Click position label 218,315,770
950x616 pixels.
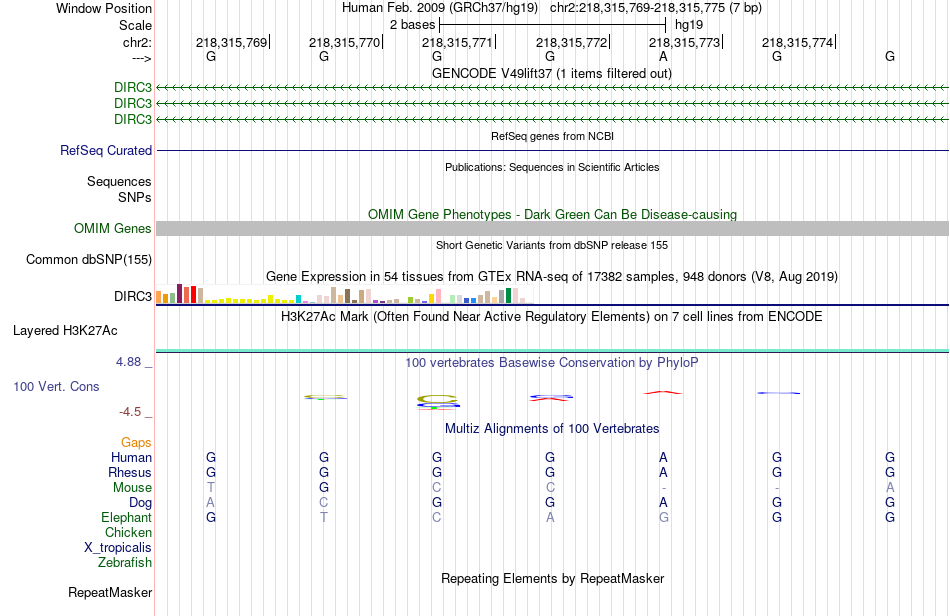pyautogui.click(x=344, y=42)
